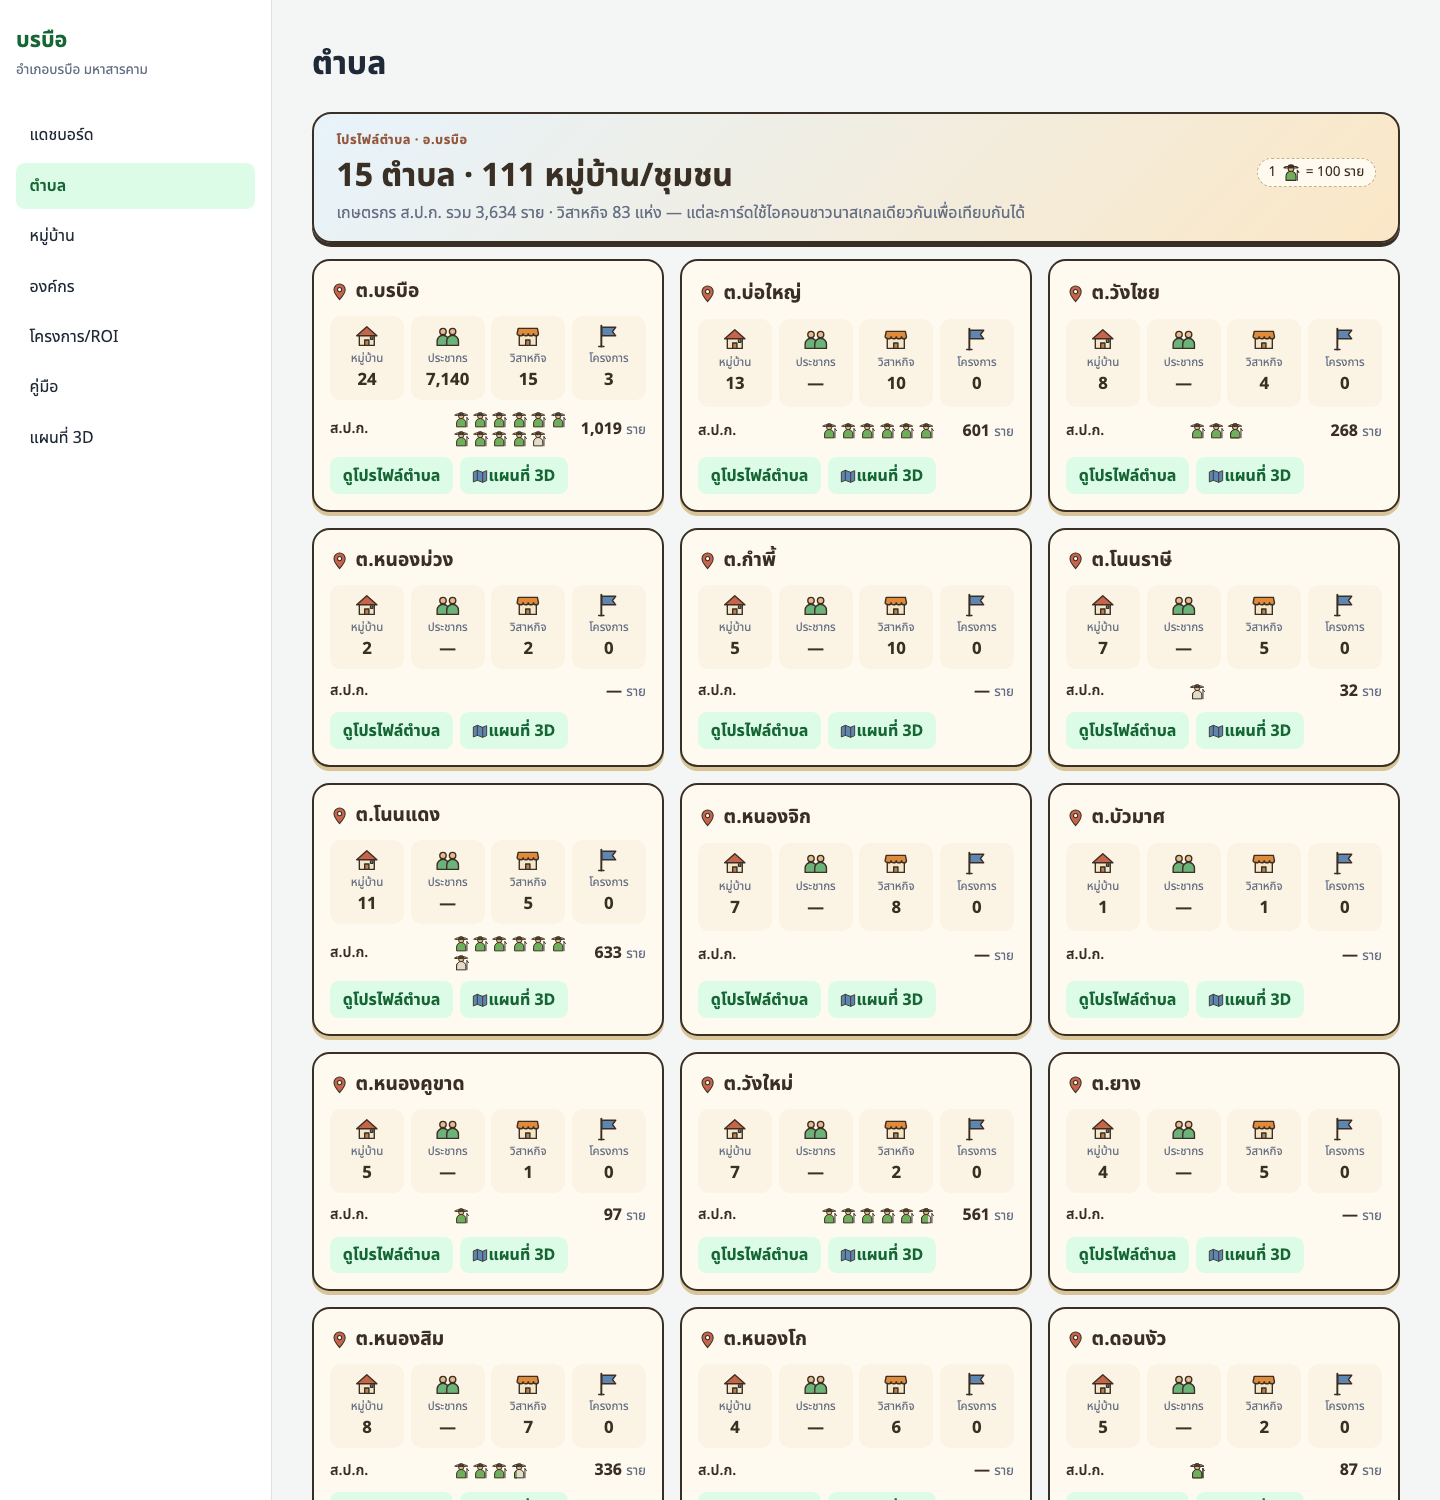Click the shop icon in ต.หนองโก card
1440x1500 pixels.
click(896, 1384)
